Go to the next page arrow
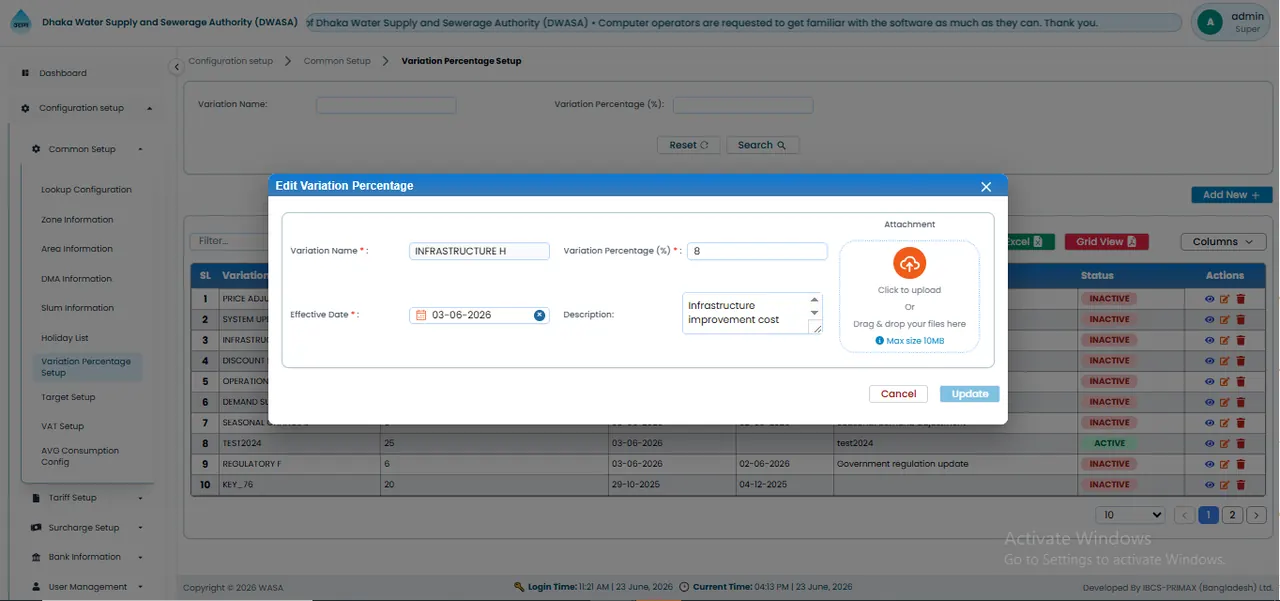 [1257, 515]
